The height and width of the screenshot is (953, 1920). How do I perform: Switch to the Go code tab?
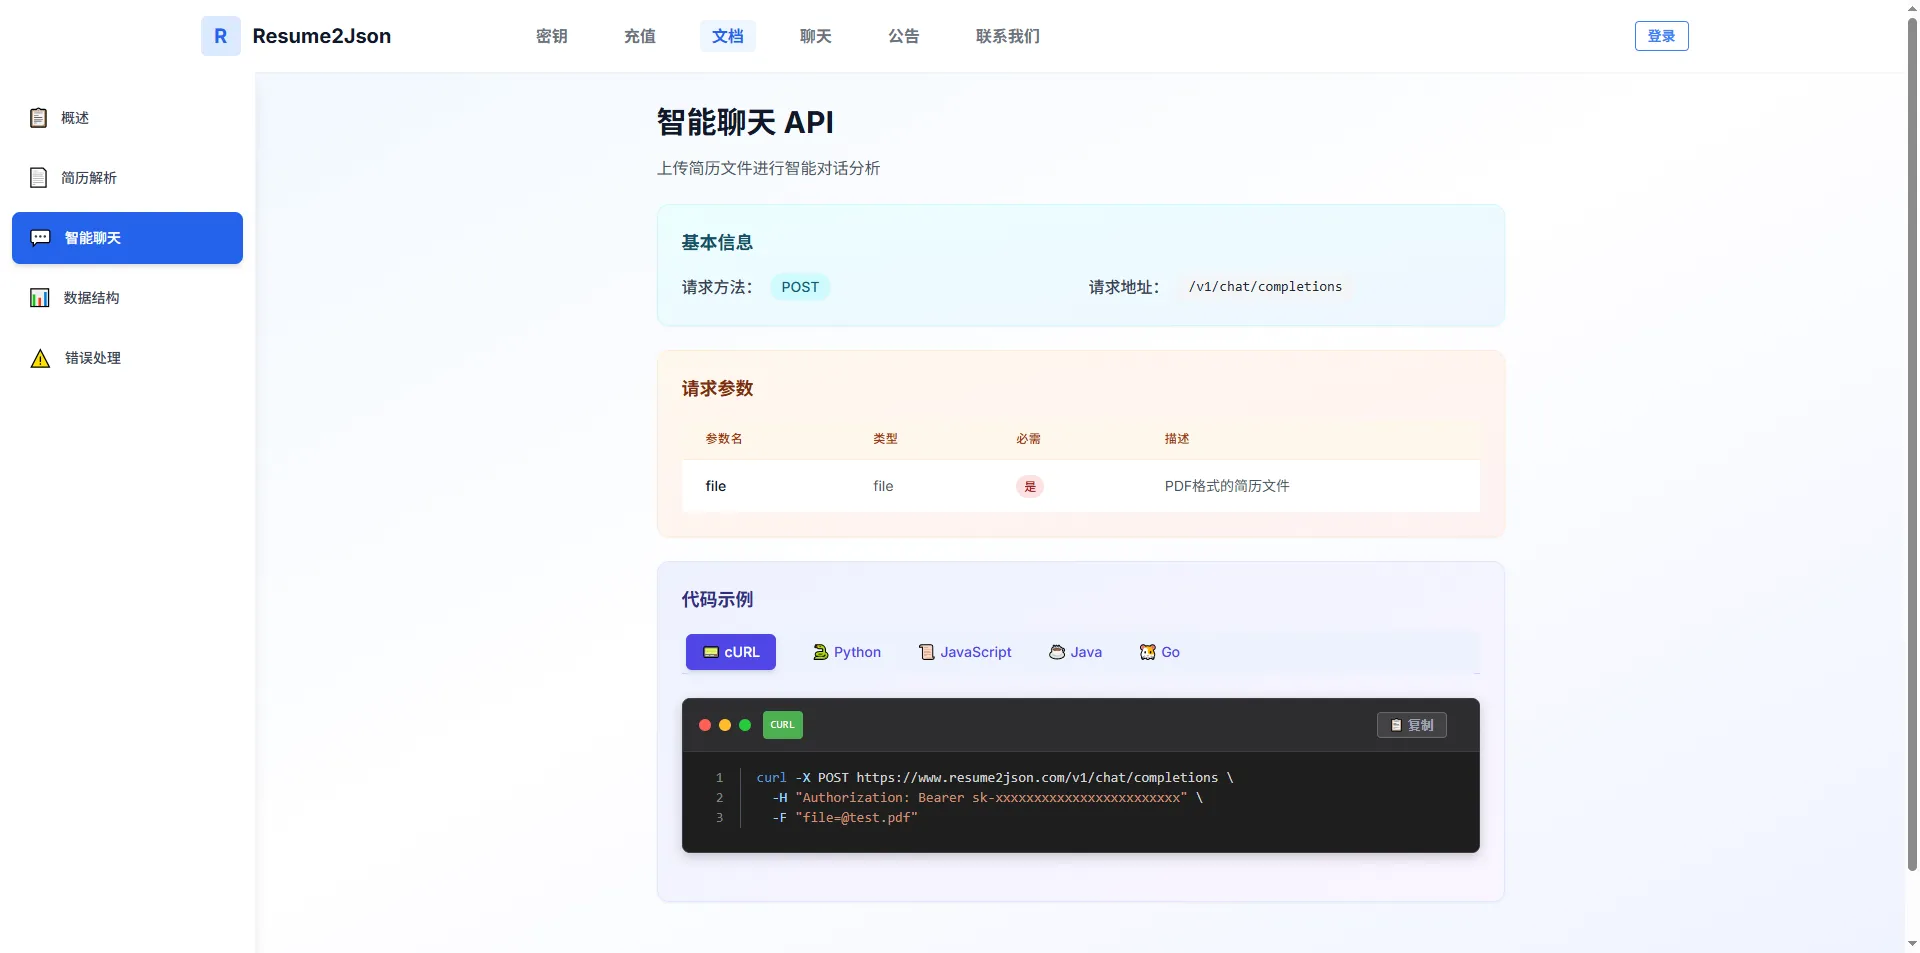pos(1160,652)
